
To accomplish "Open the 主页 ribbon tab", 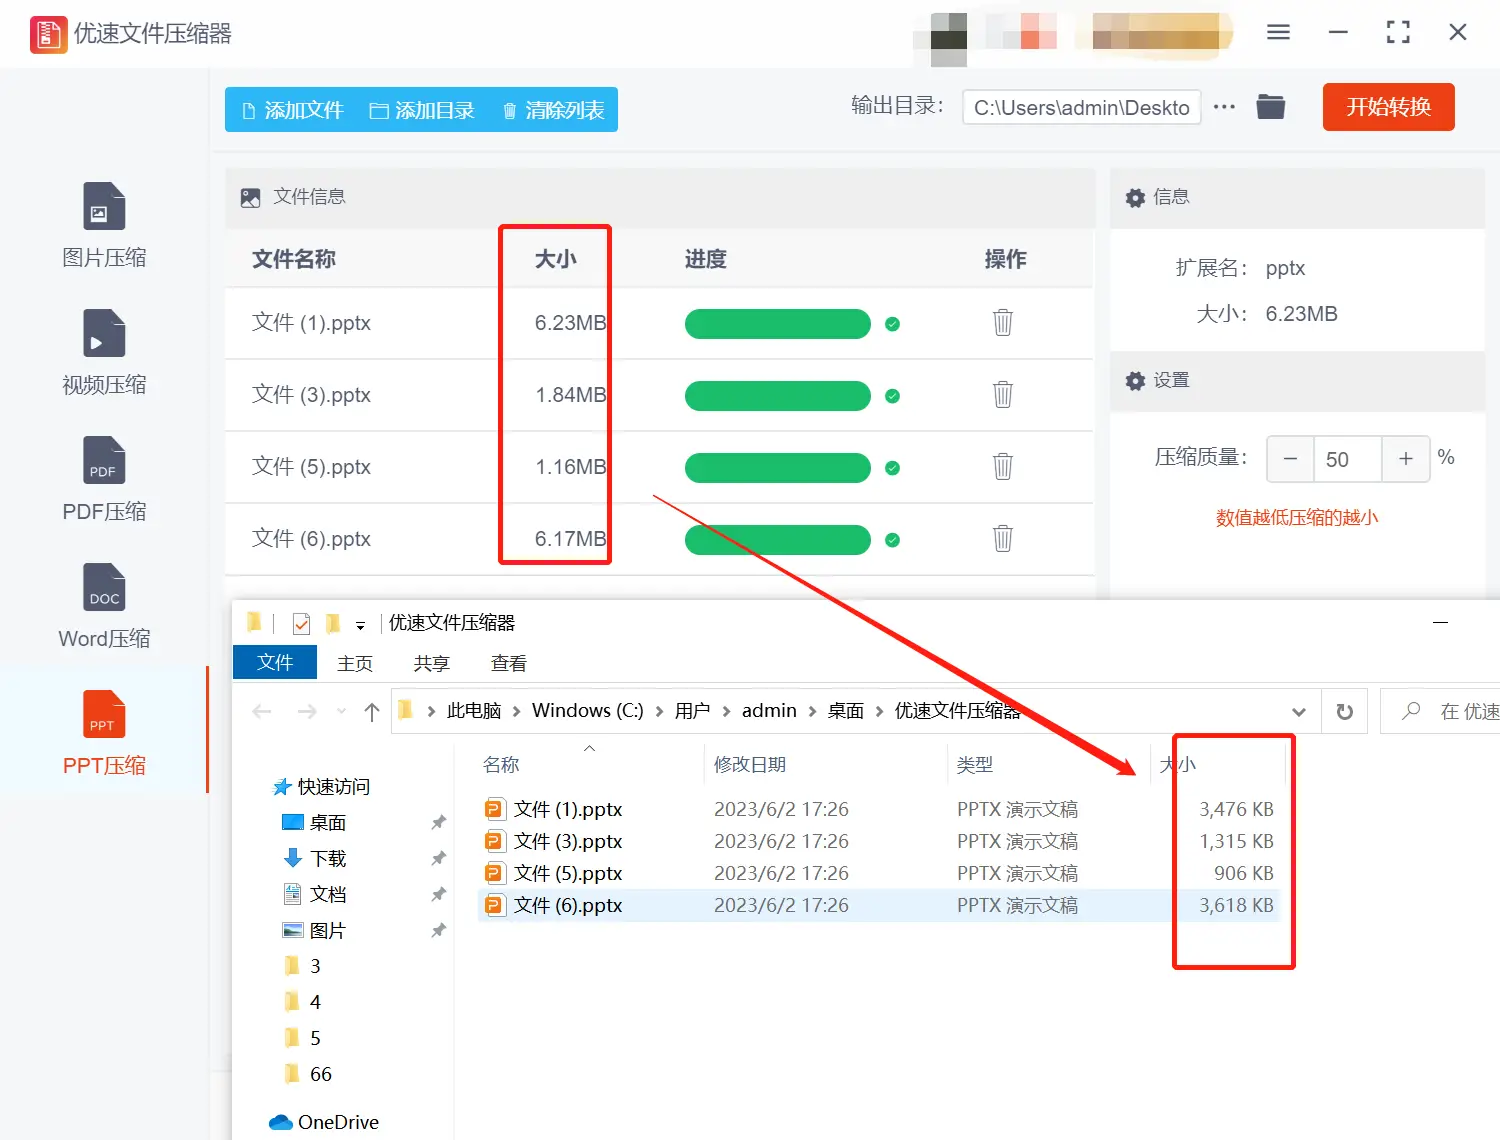I will (355, 662).
